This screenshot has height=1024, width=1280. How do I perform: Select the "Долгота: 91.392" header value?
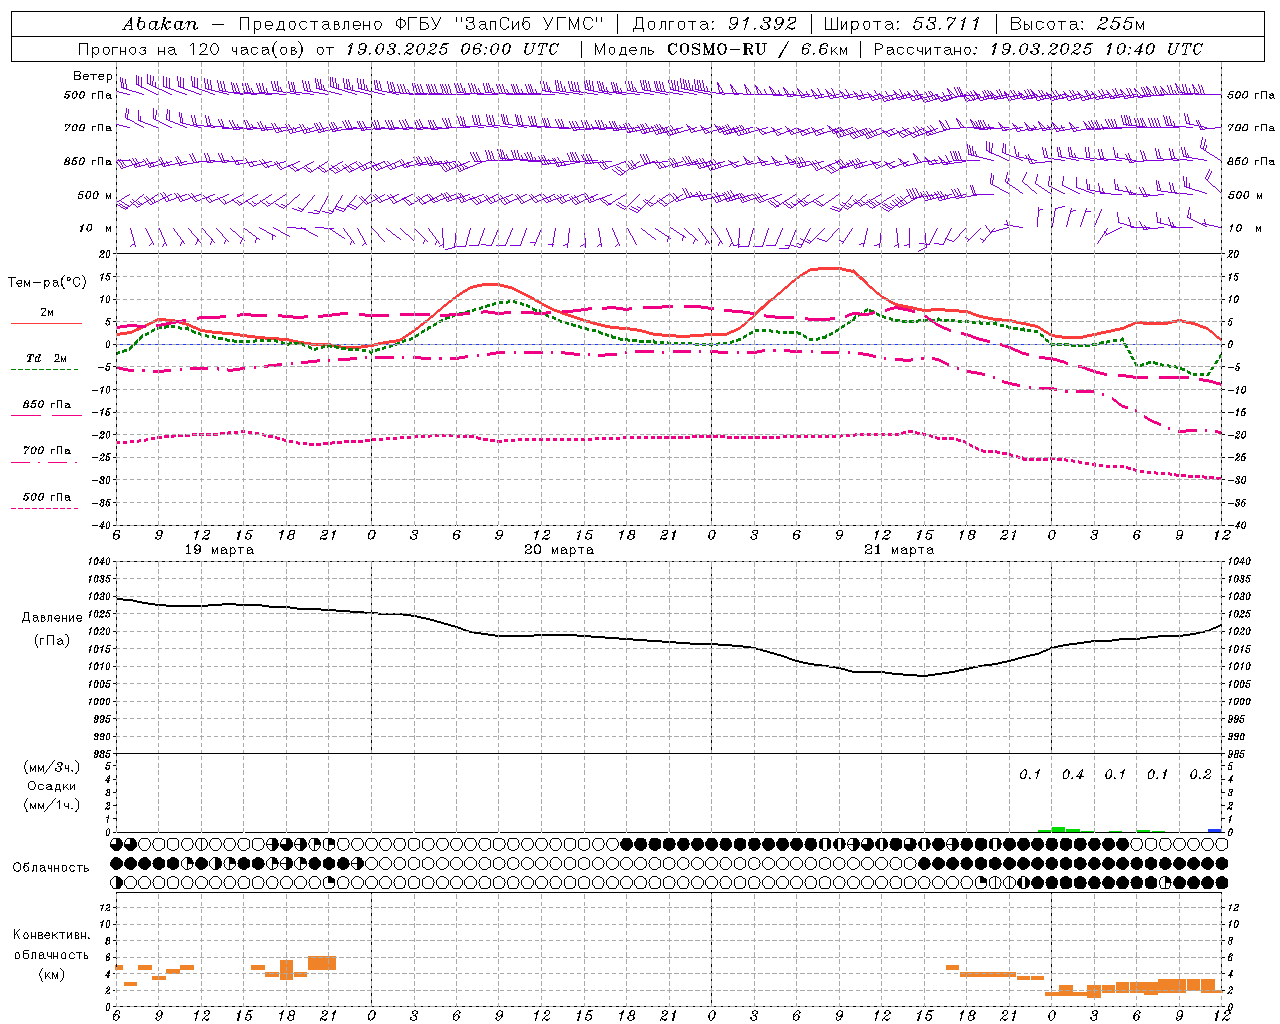tap(714, 24)
